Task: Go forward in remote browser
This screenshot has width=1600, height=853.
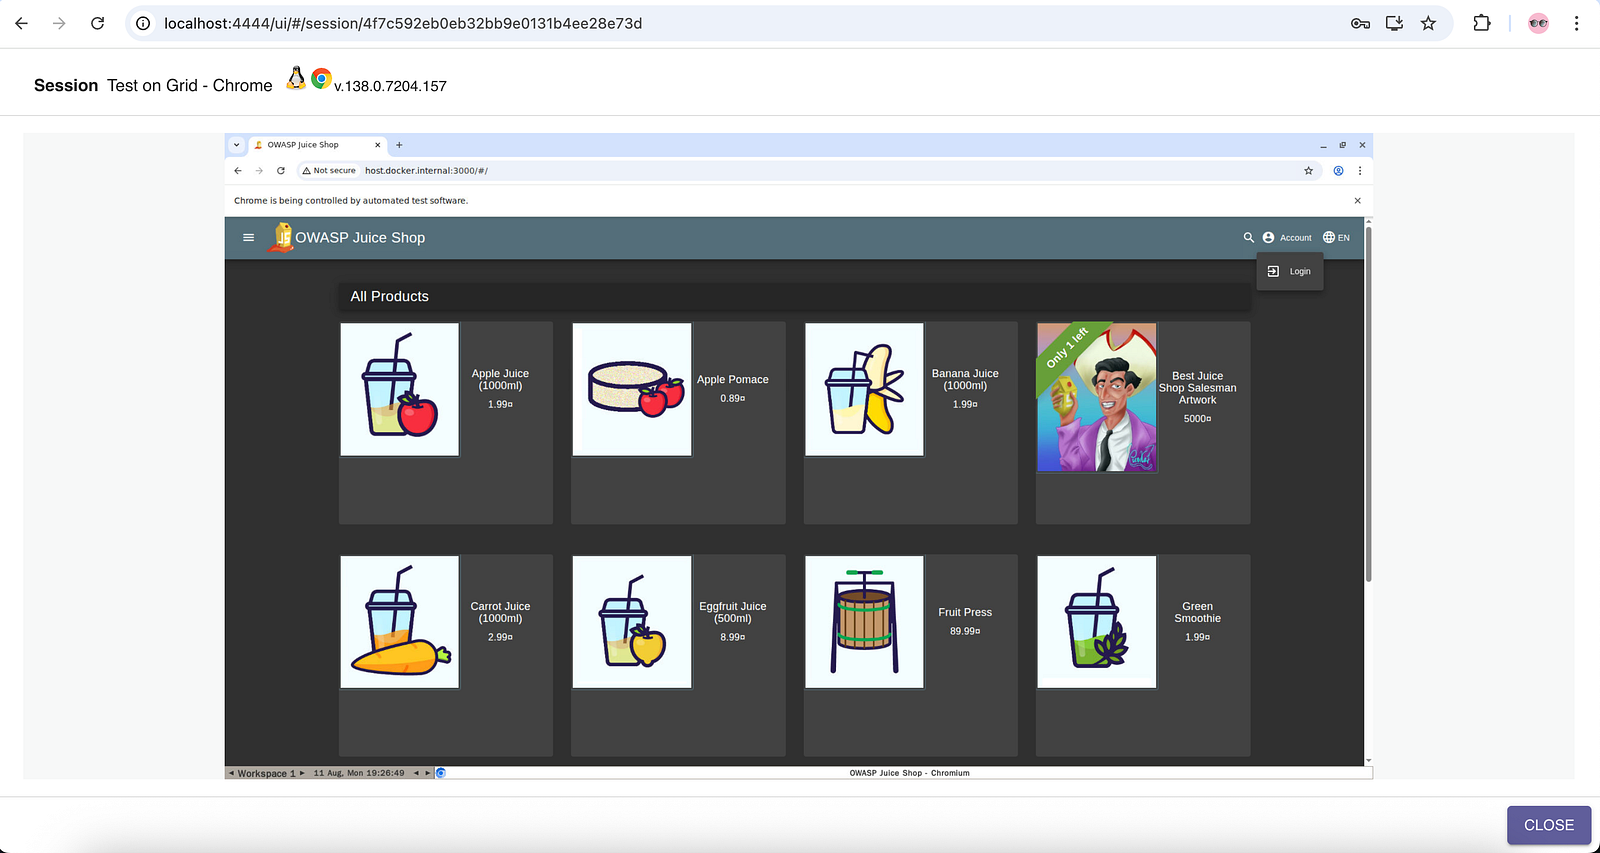Action: (x=259, y=170)
